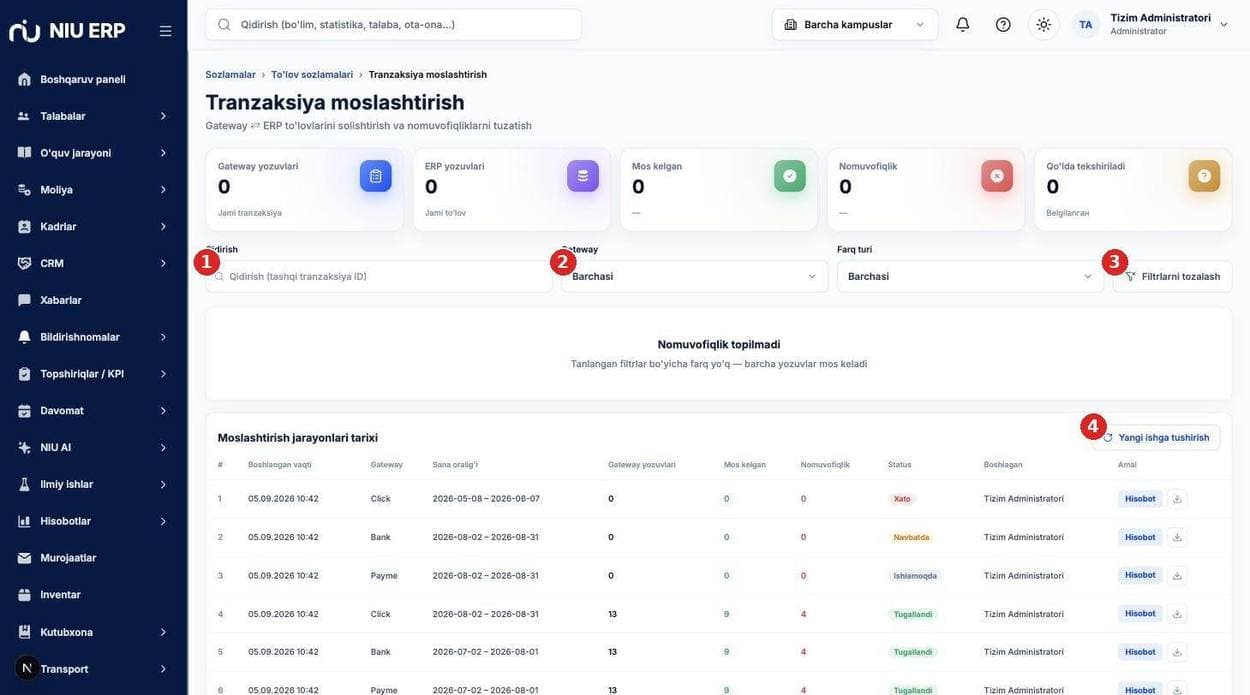Open the help question mark icon
The width and height of the screenshot is (1250, 695).
1003,24
